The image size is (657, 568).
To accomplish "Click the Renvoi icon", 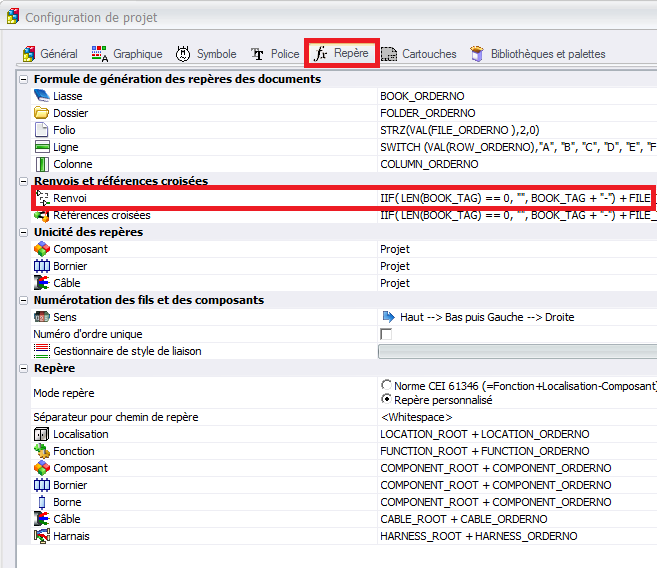I will point(42,198).
